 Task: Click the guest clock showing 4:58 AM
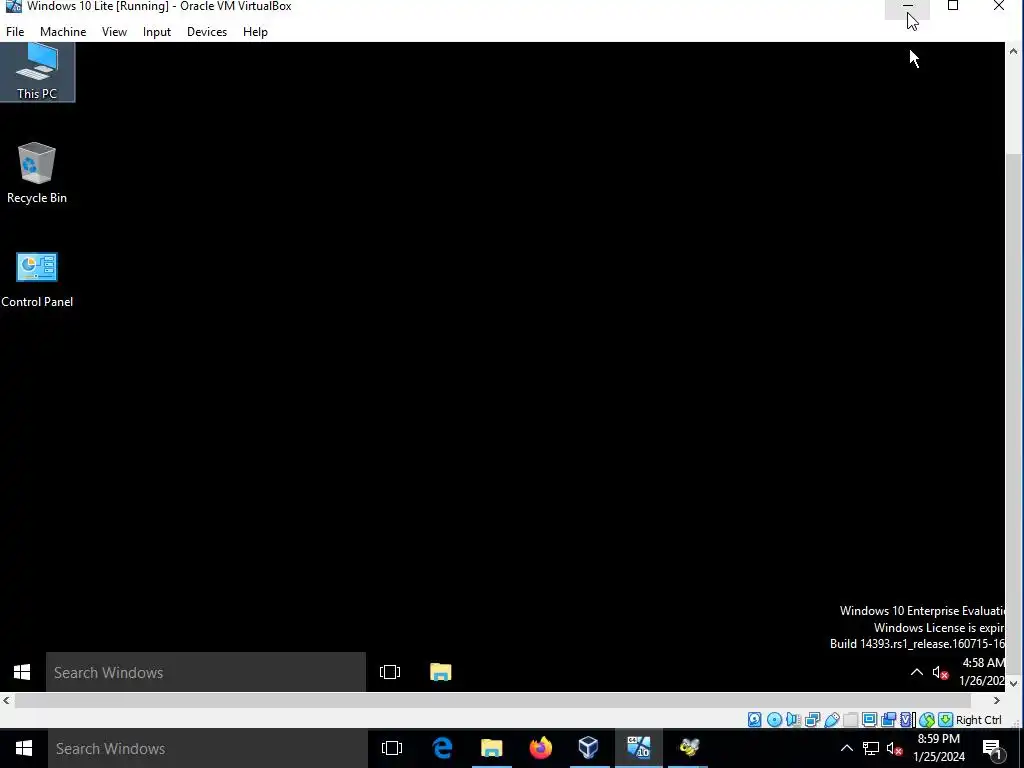pos(982,672)
